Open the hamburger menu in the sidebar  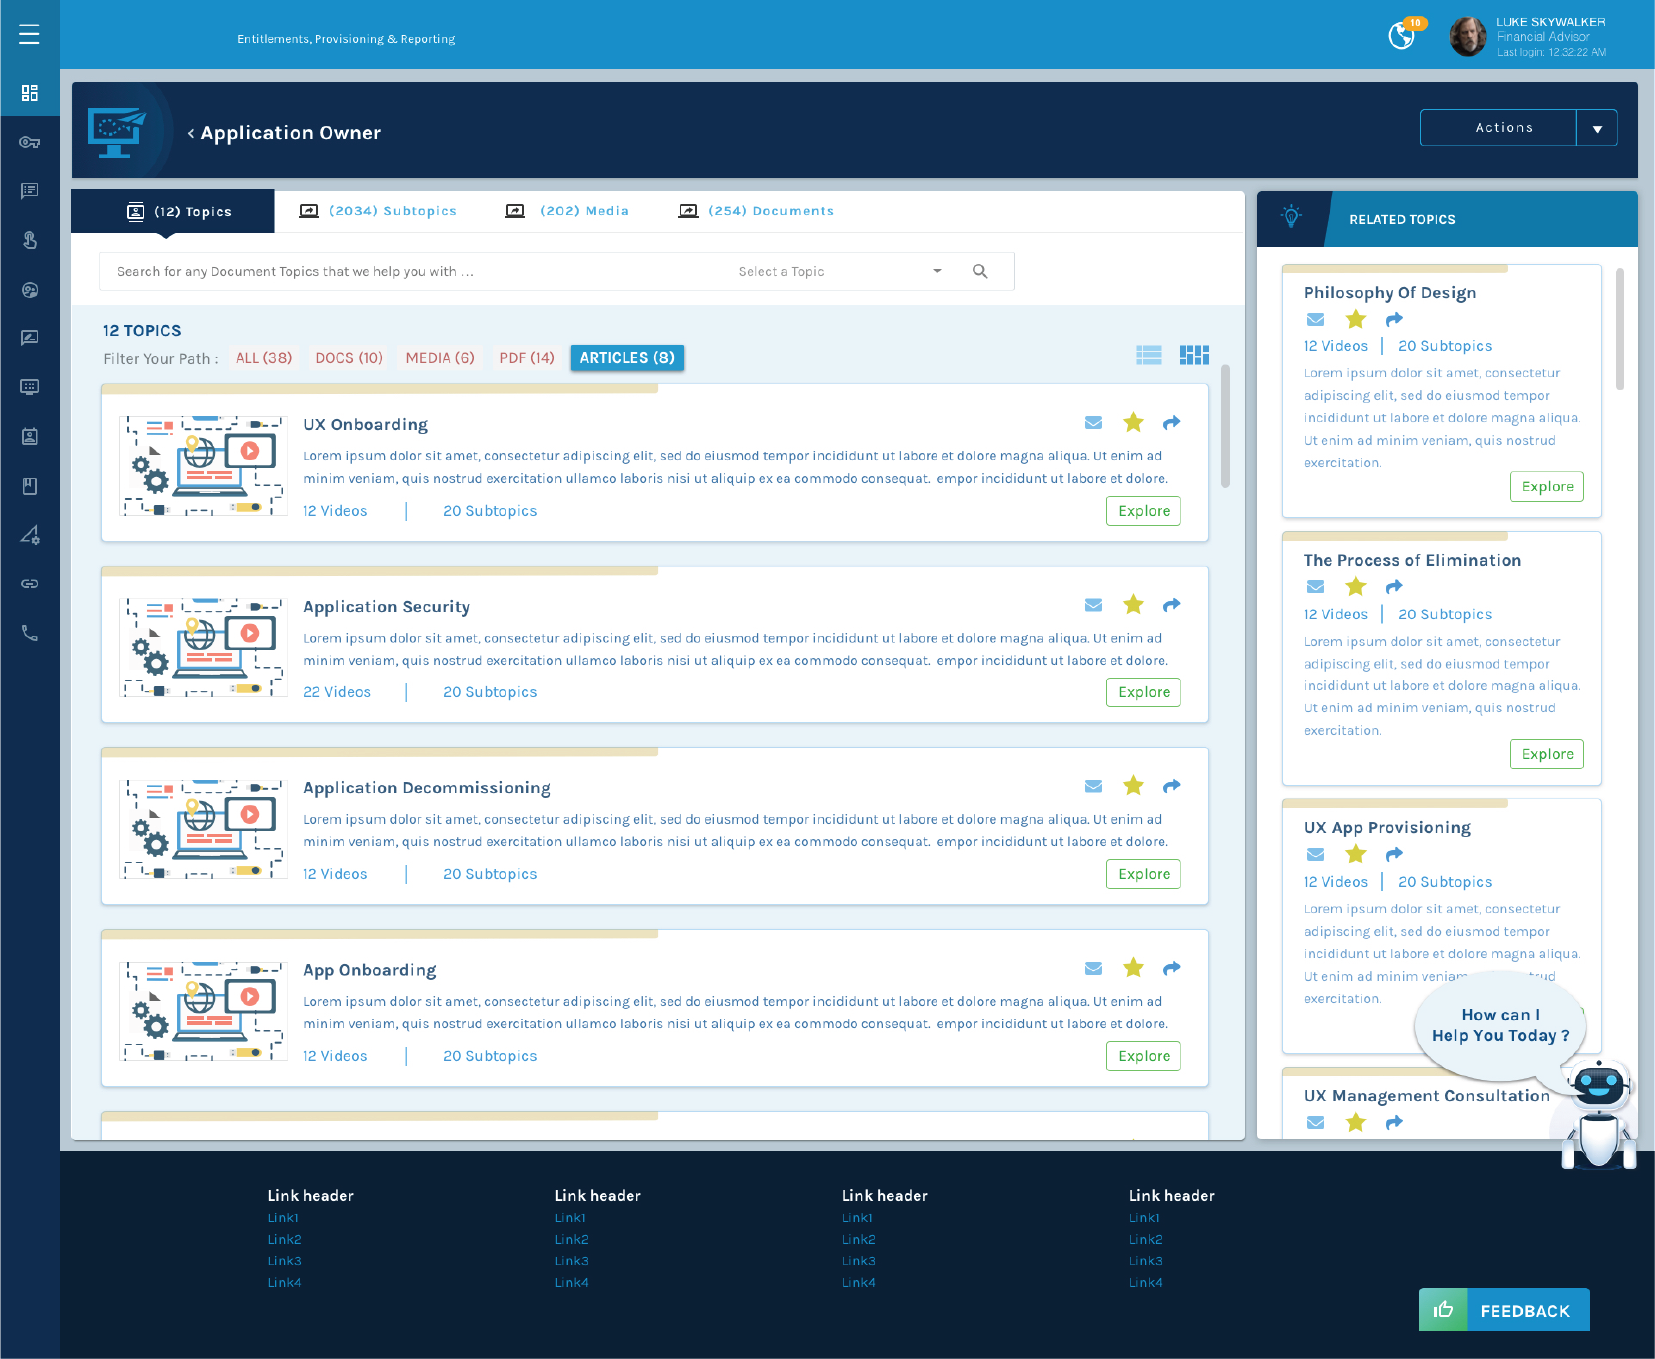pos(30,33)
